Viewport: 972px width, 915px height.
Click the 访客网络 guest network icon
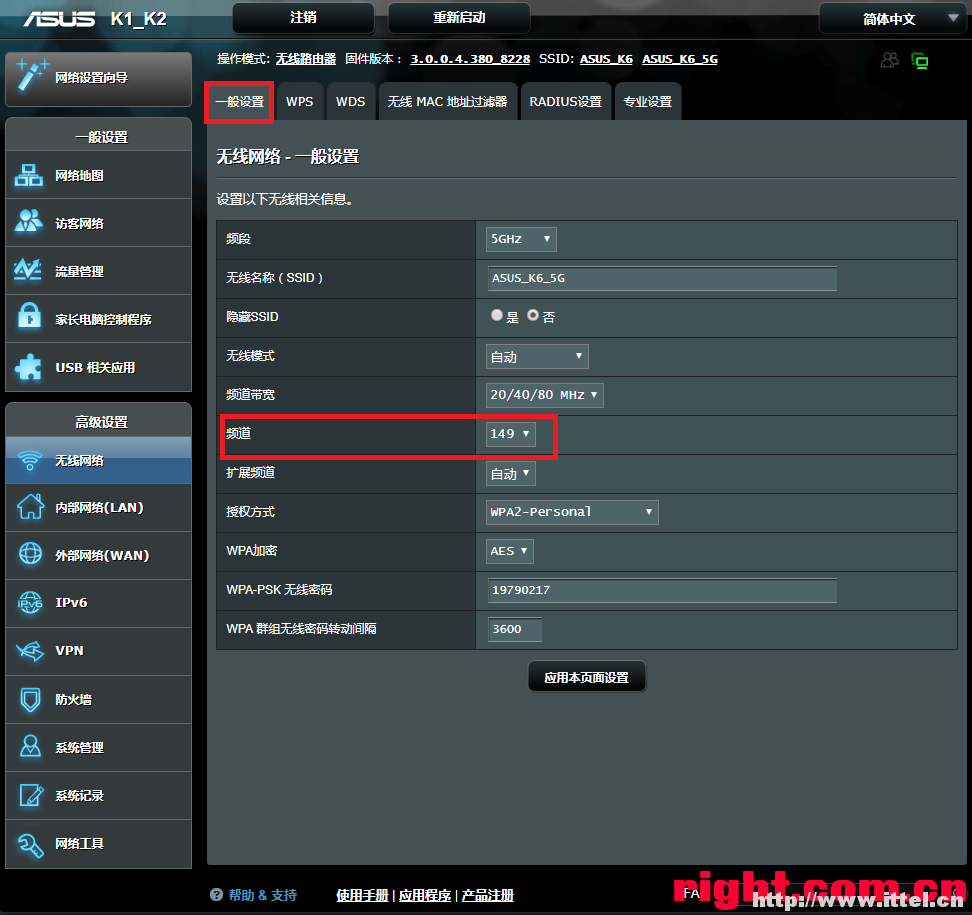(x=28, y=223)
